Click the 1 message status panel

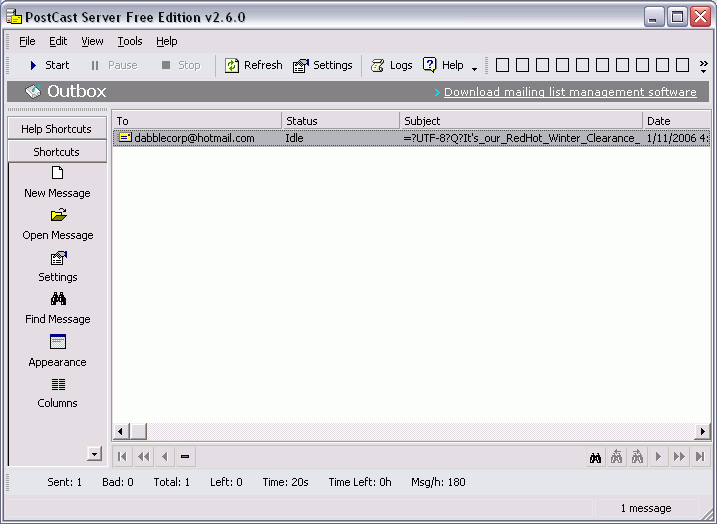[646, 508]
